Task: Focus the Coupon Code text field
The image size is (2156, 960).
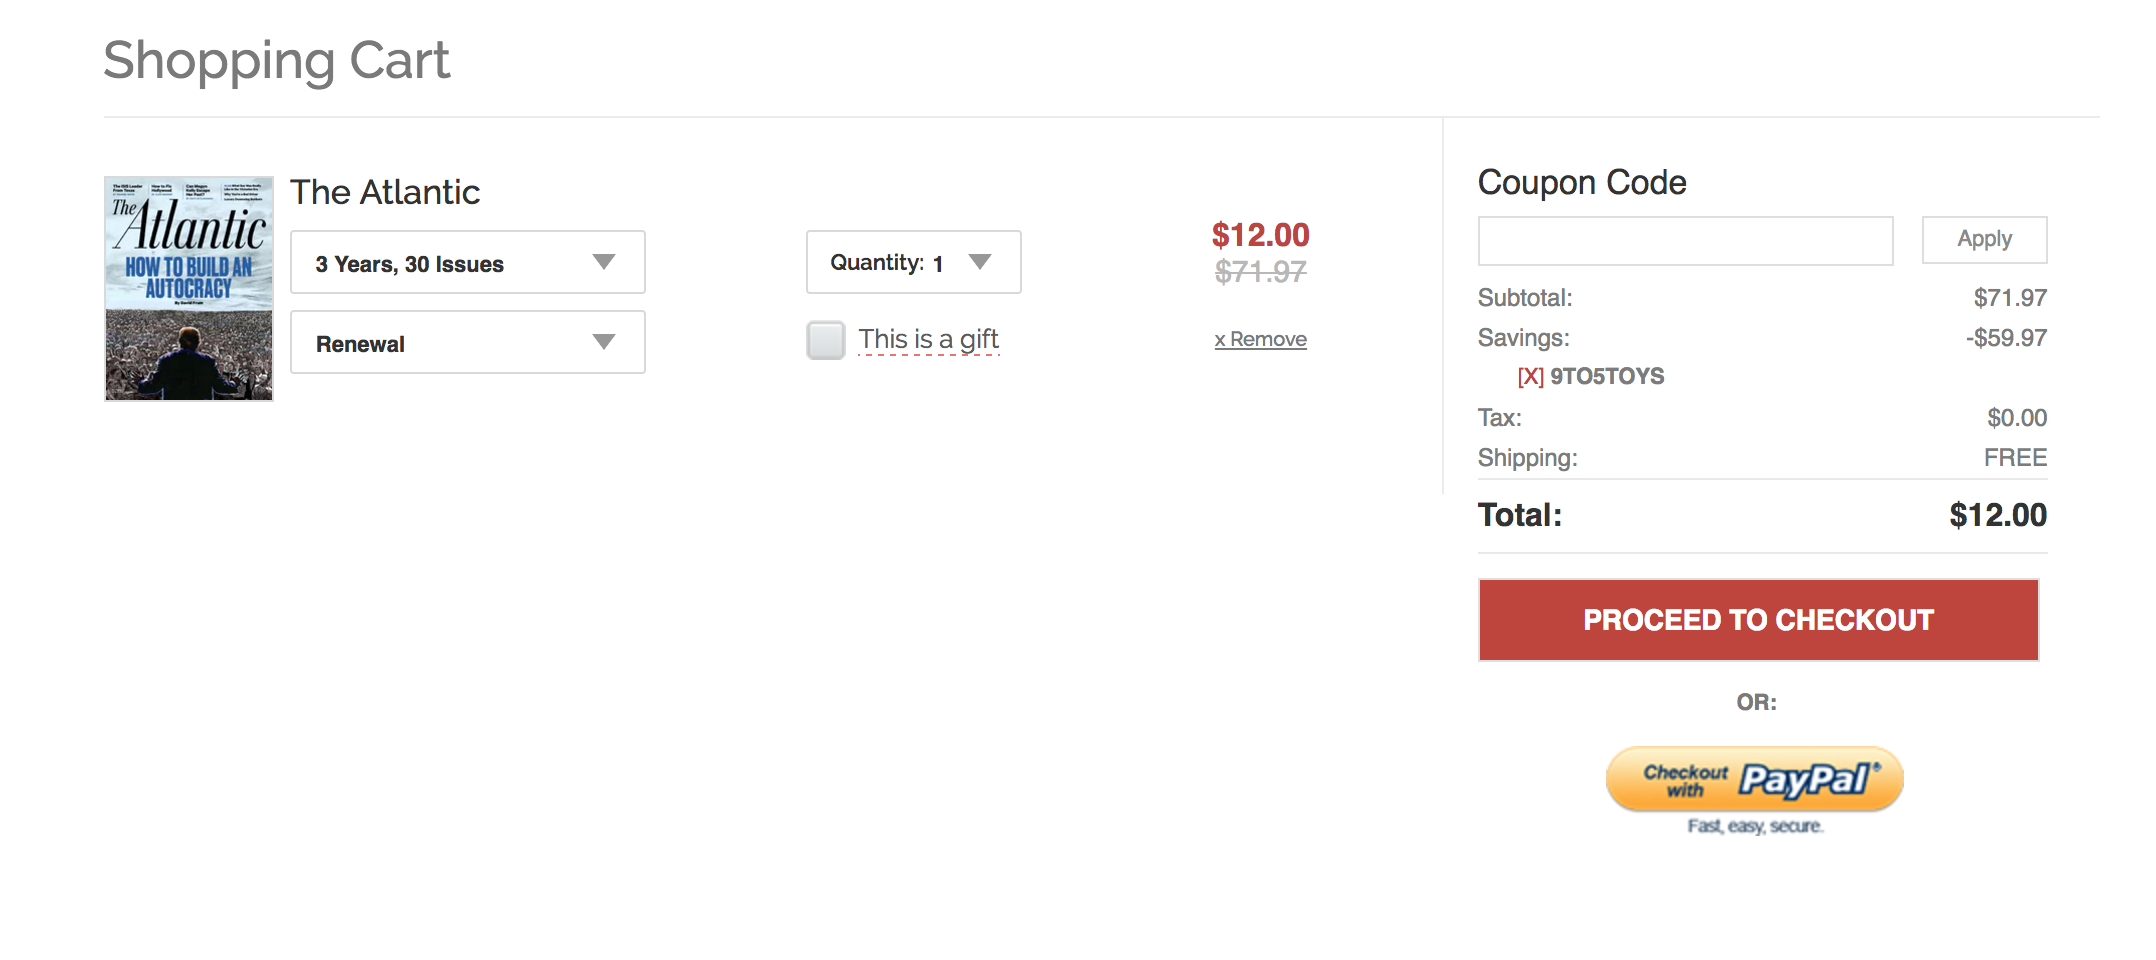Action: pyautogui.click(x=1685, y=241)
